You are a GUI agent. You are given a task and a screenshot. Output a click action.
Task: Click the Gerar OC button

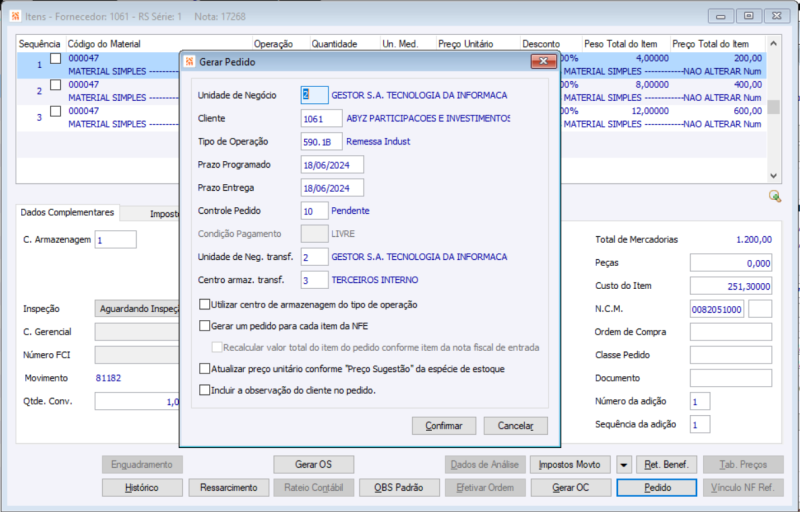[570, 488]
